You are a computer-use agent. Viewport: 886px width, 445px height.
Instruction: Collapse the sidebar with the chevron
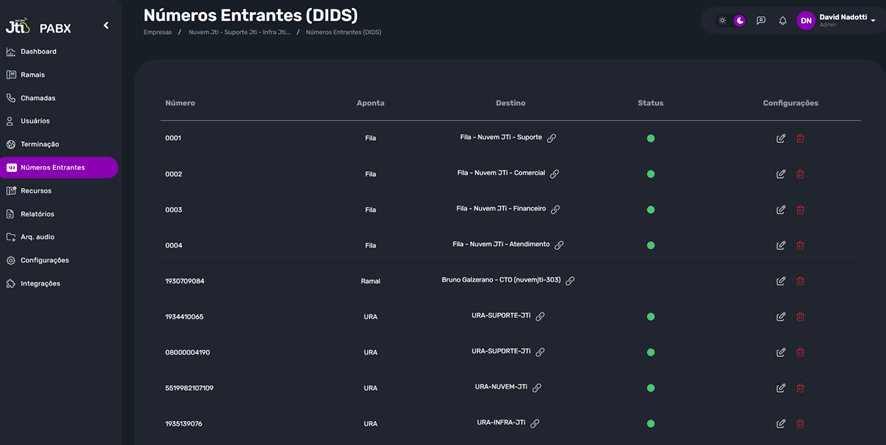pyautogui.click(x=106, y=26)
